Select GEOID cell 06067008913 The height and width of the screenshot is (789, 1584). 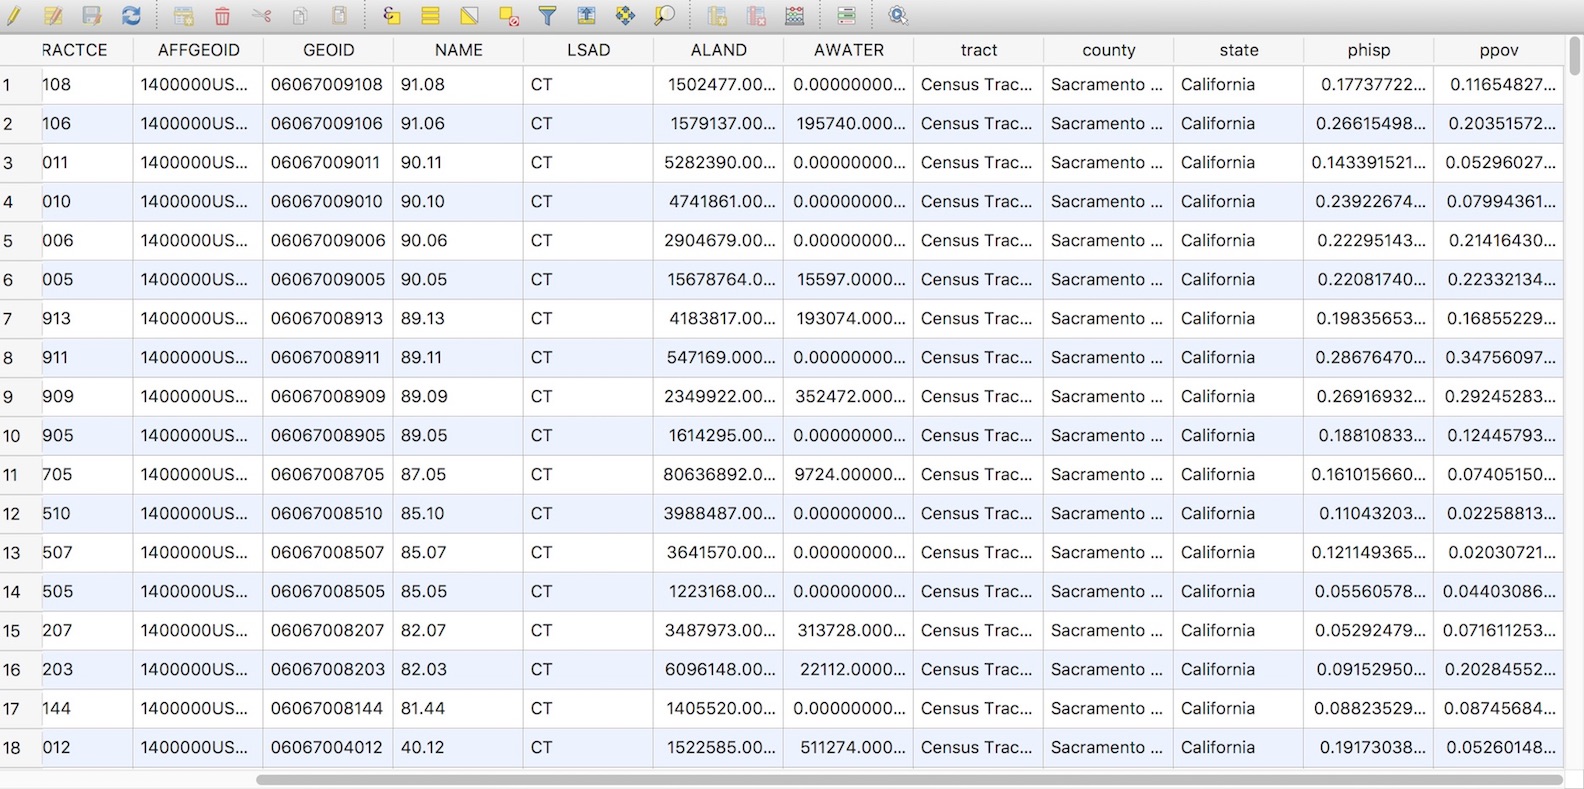tap(328, 319)
